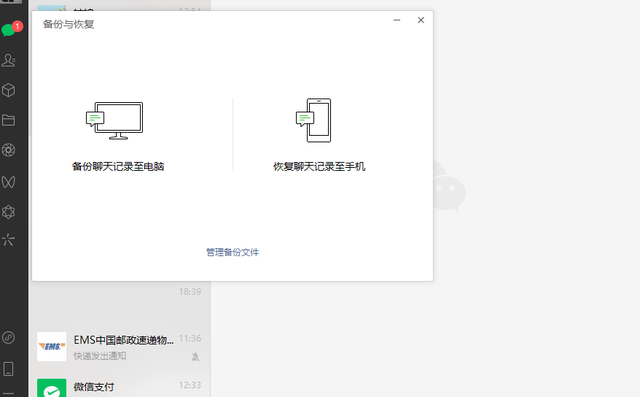640x397 pixels.
Task: Open the Mini Programs panel icon
Action: [9, 337]
